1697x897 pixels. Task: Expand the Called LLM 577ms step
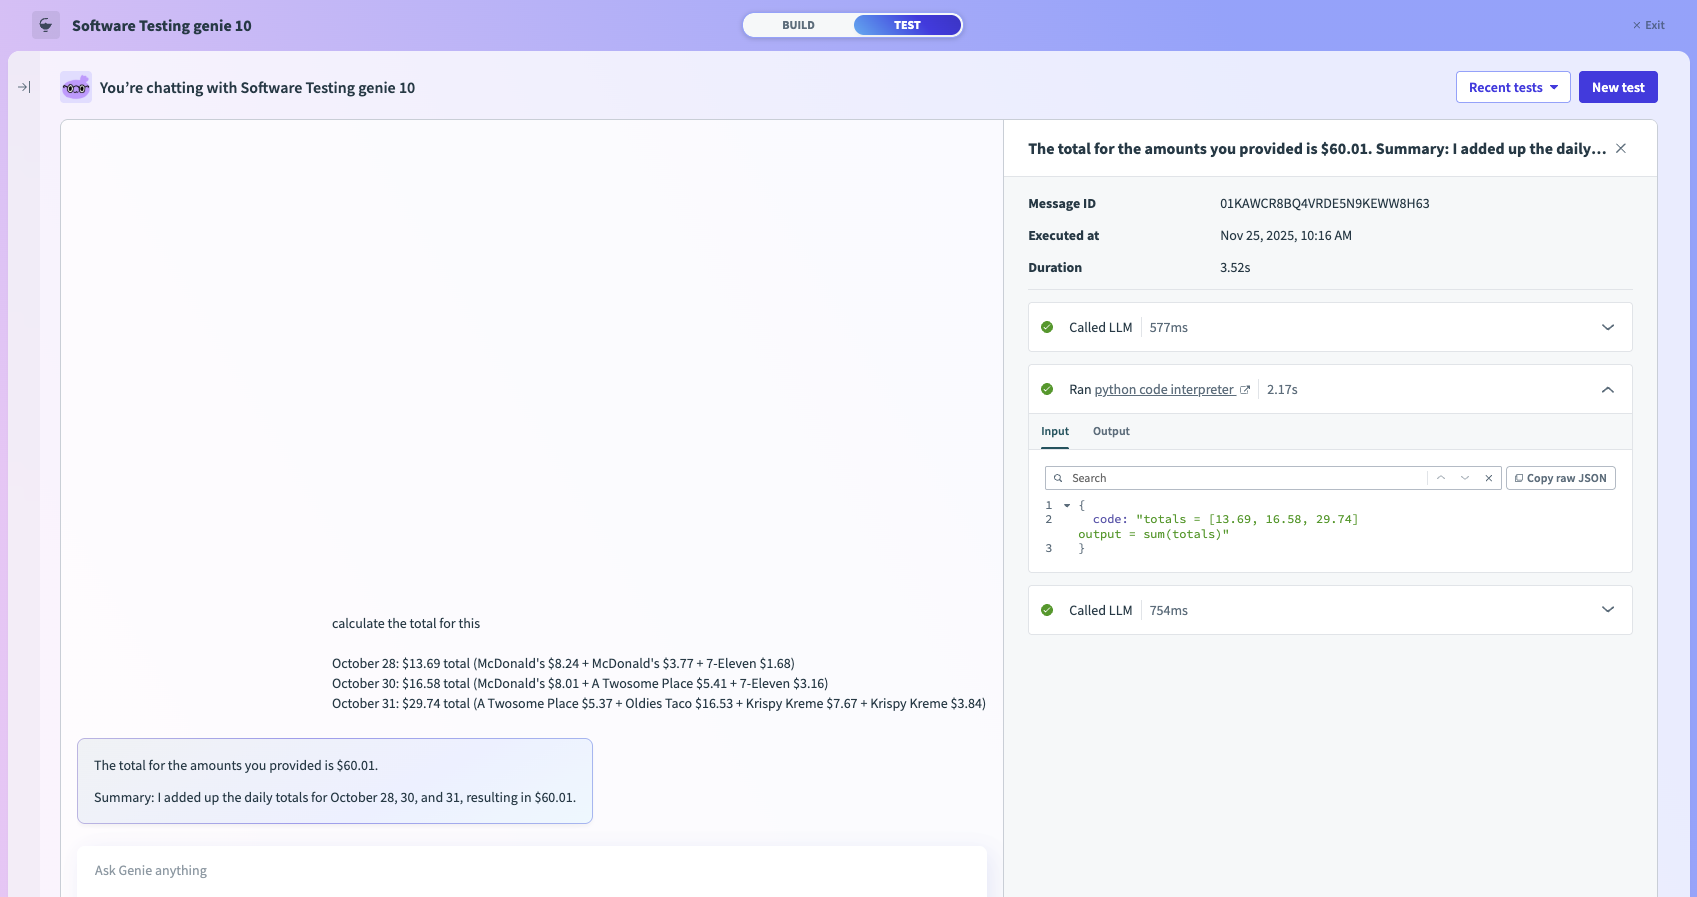click(1608, 327)
